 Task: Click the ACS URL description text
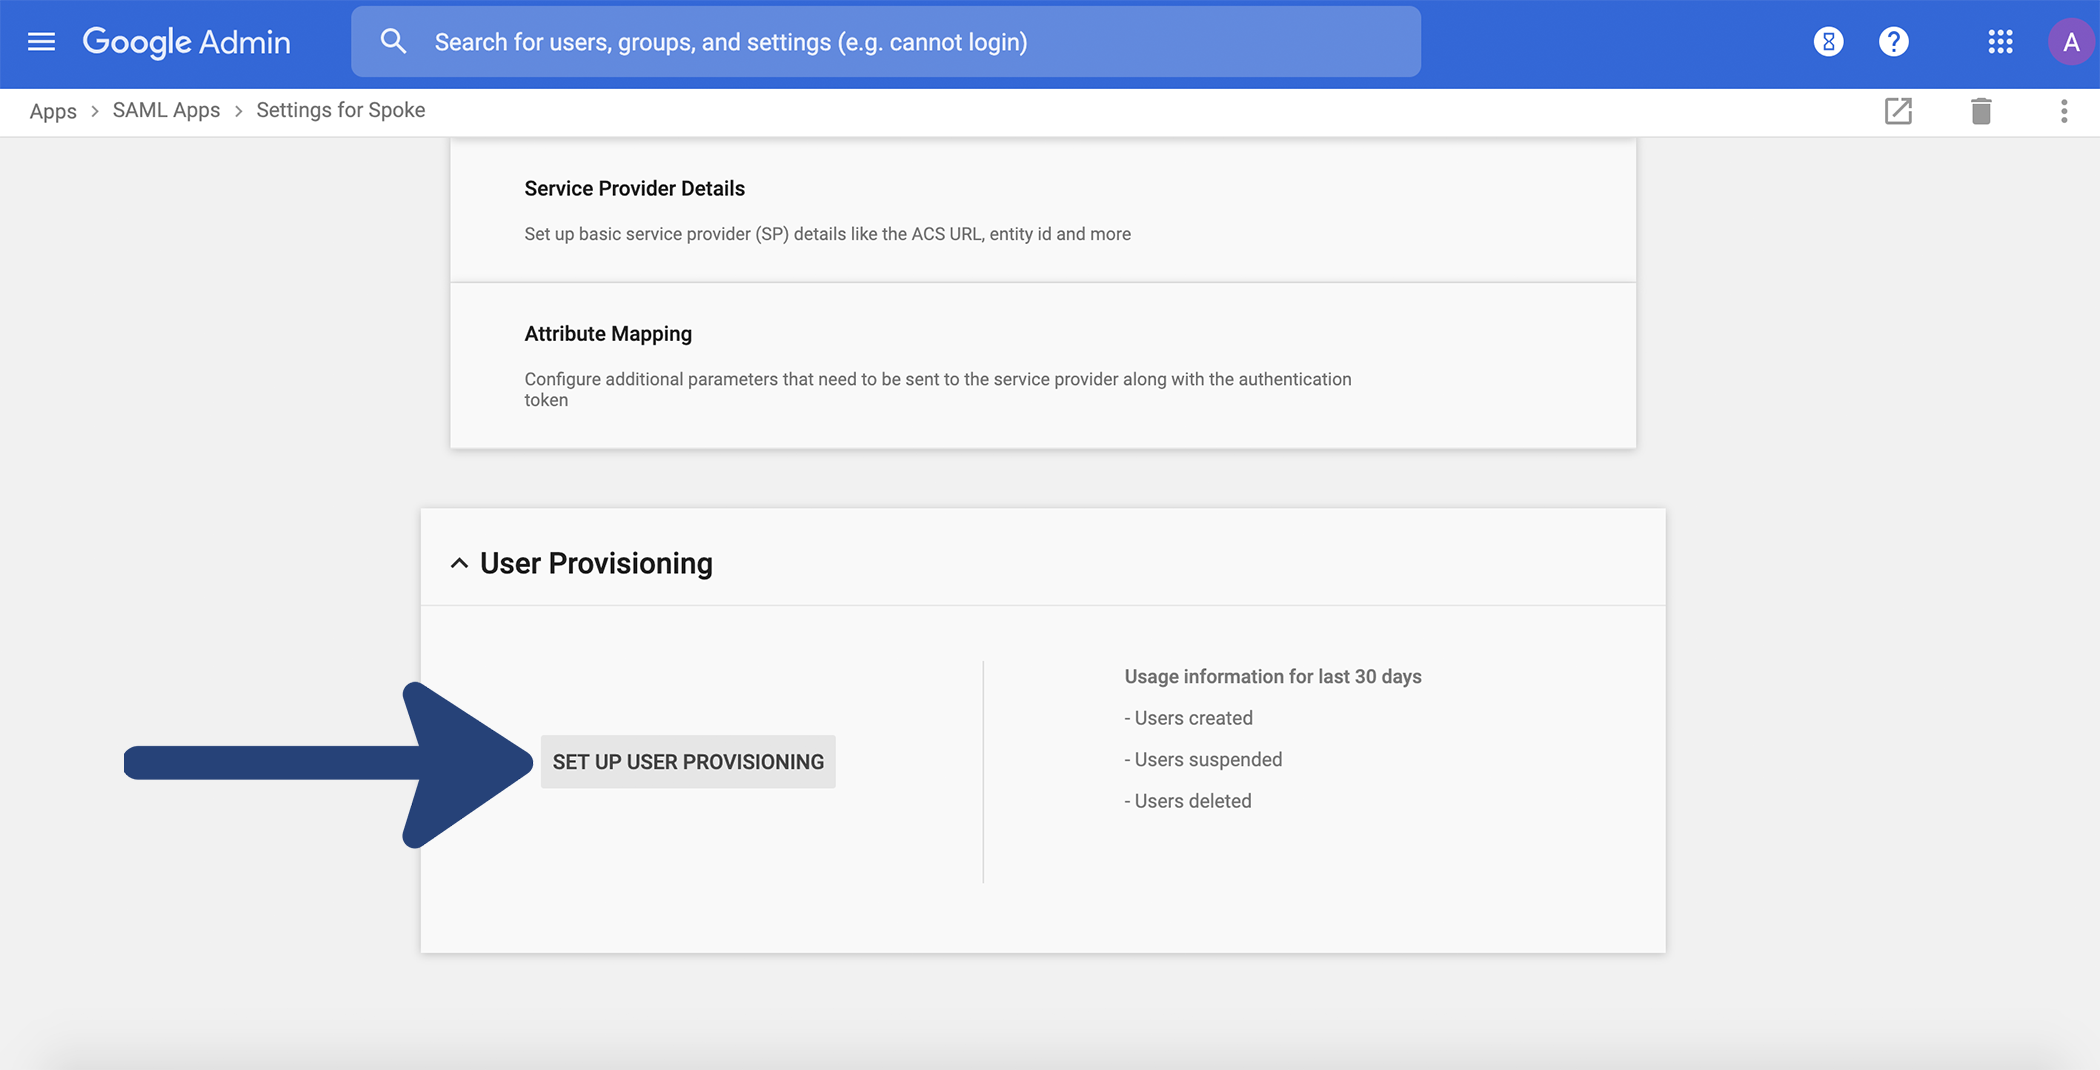[828, 234]
